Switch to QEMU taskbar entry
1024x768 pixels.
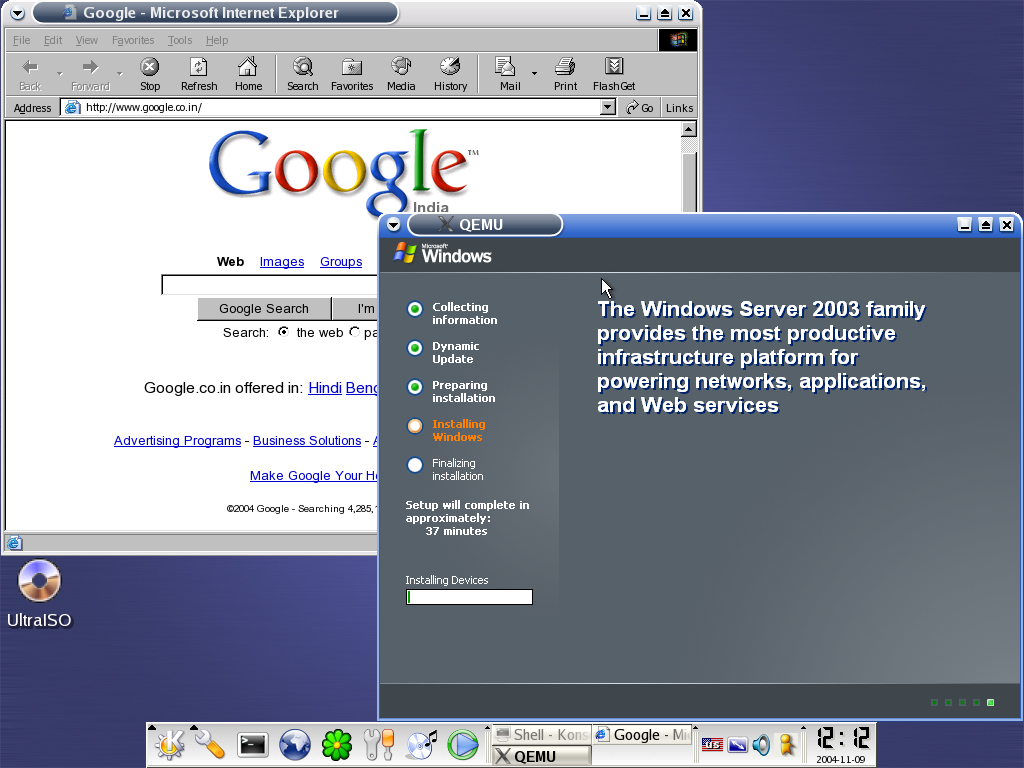pyautogui.click(x=542, y=756)
